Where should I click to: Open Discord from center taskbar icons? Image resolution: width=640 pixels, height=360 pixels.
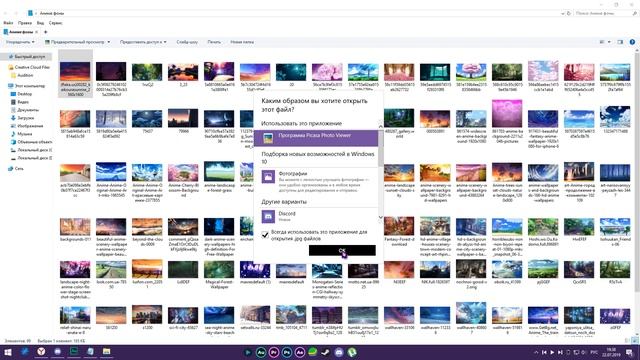click(338, 352)
